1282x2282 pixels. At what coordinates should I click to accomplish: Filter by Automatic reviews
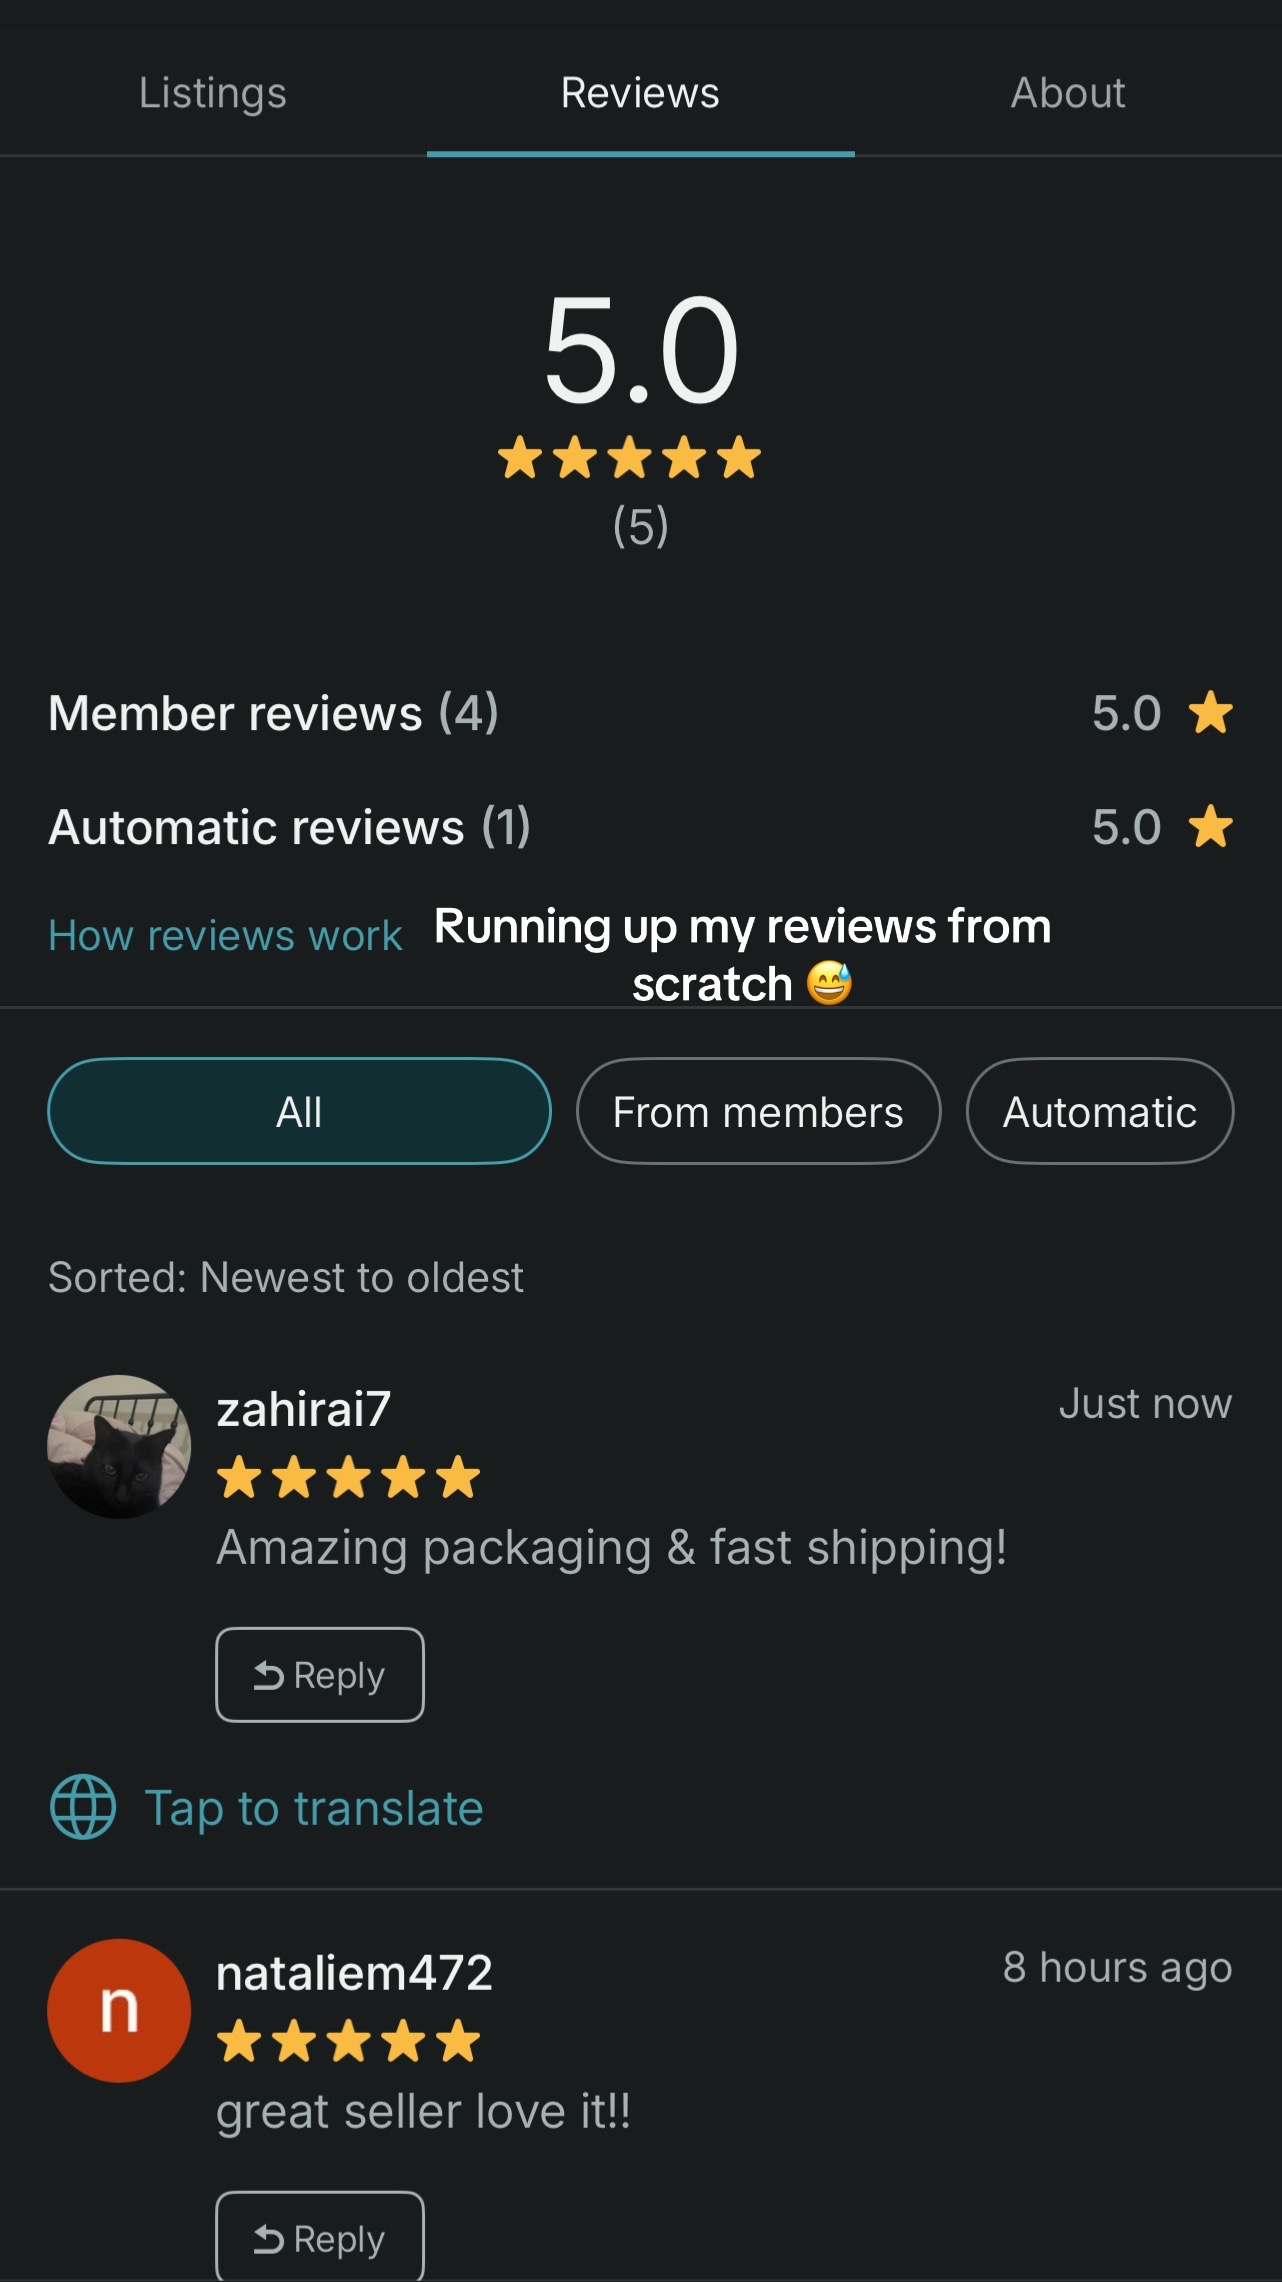click(1100, 1111)
